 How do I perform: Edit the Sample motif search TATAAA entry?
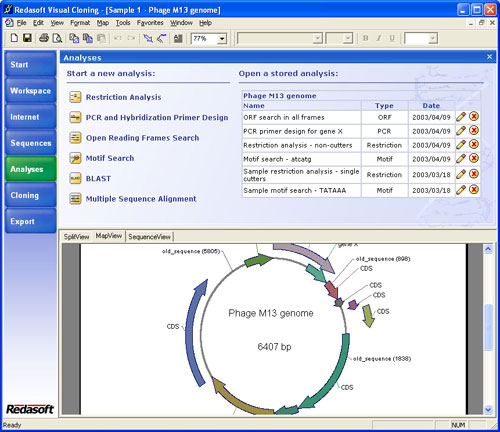(461, 190)
